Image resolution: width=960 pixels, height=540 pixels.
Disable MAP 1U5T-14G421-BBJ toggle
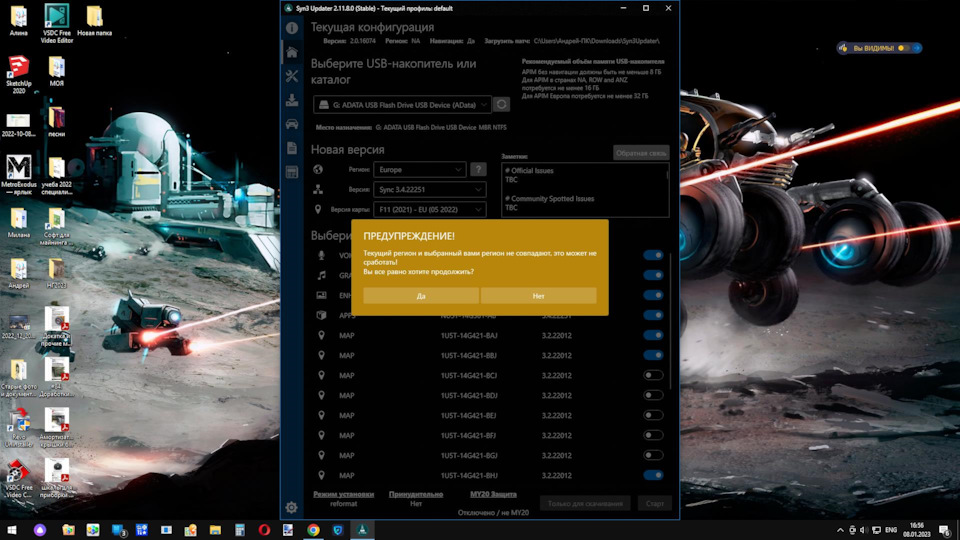pyautogui.click(x=653, y=355)
